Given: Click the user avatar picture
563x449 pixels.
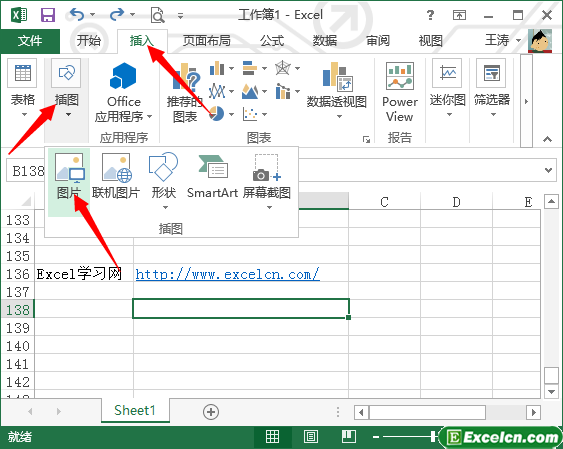Looking at the screenshot, I should [x=540, y=41].
